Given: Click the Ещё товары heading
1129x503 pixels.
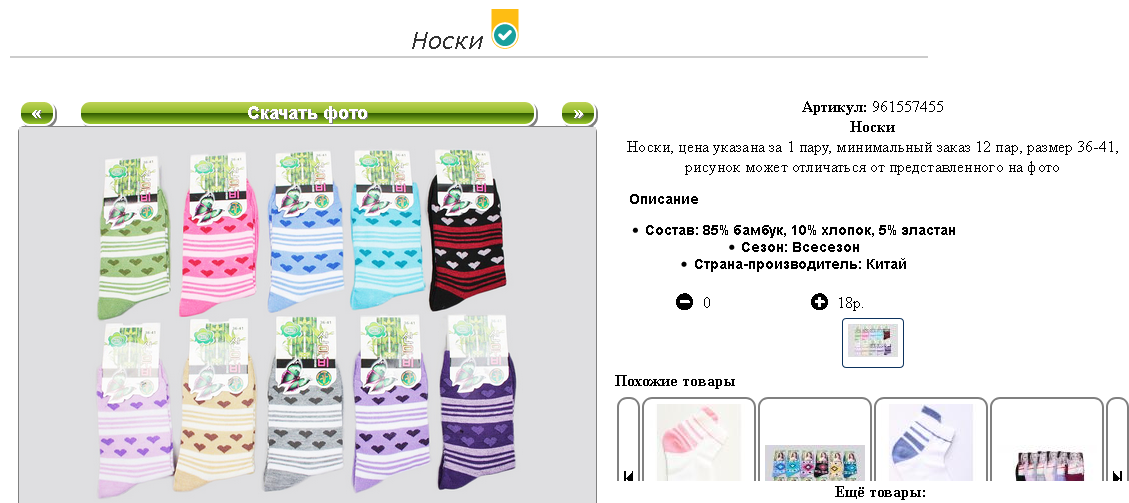Looking at the screenshot, I should (x=880, y=493).
